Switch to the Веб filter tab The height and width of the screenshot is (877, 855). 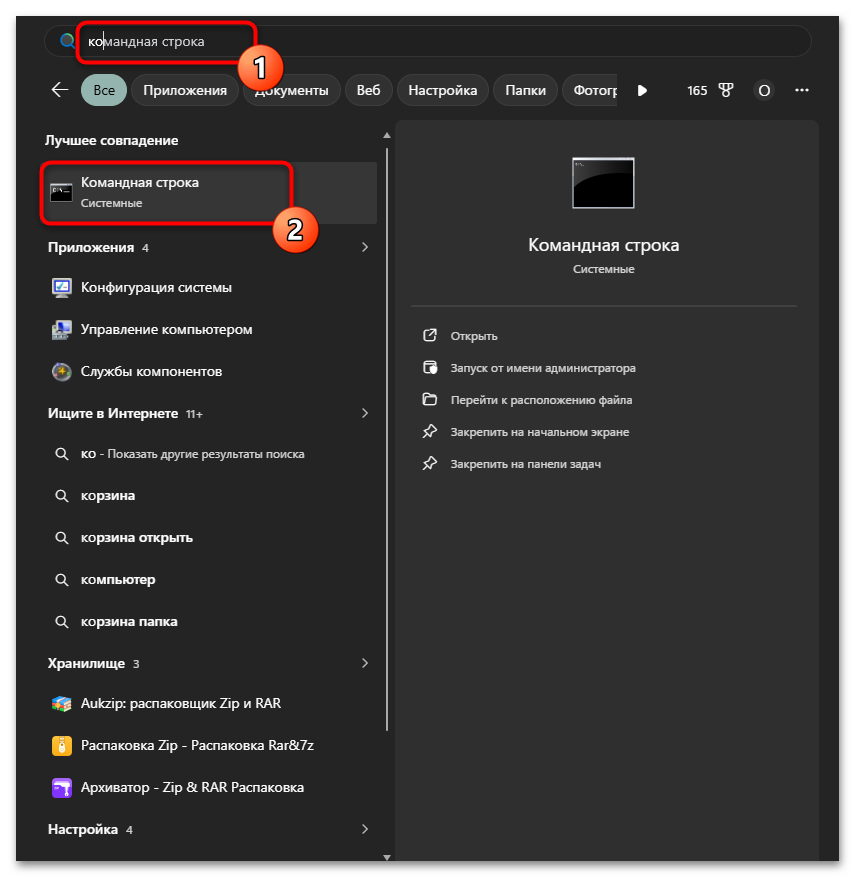coord(369,90)
